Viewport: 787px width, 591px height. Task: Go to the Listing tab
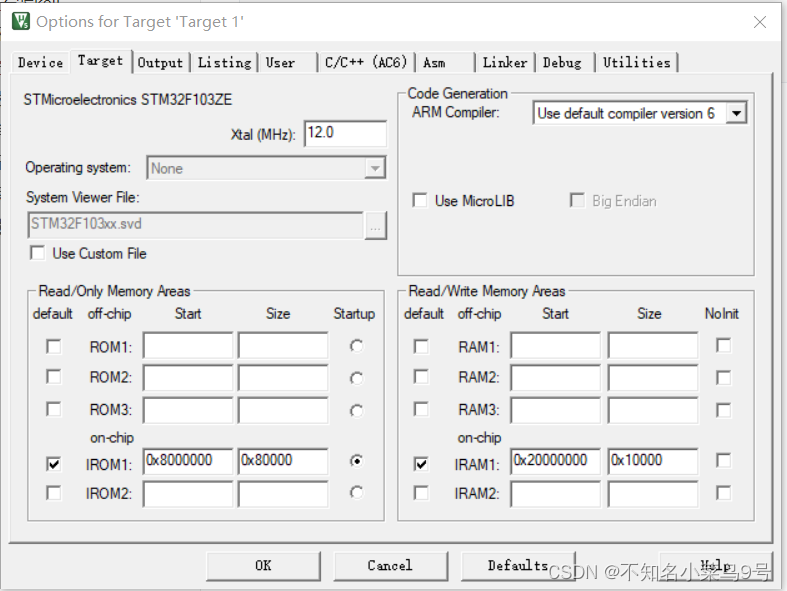[x=224, y=63]
